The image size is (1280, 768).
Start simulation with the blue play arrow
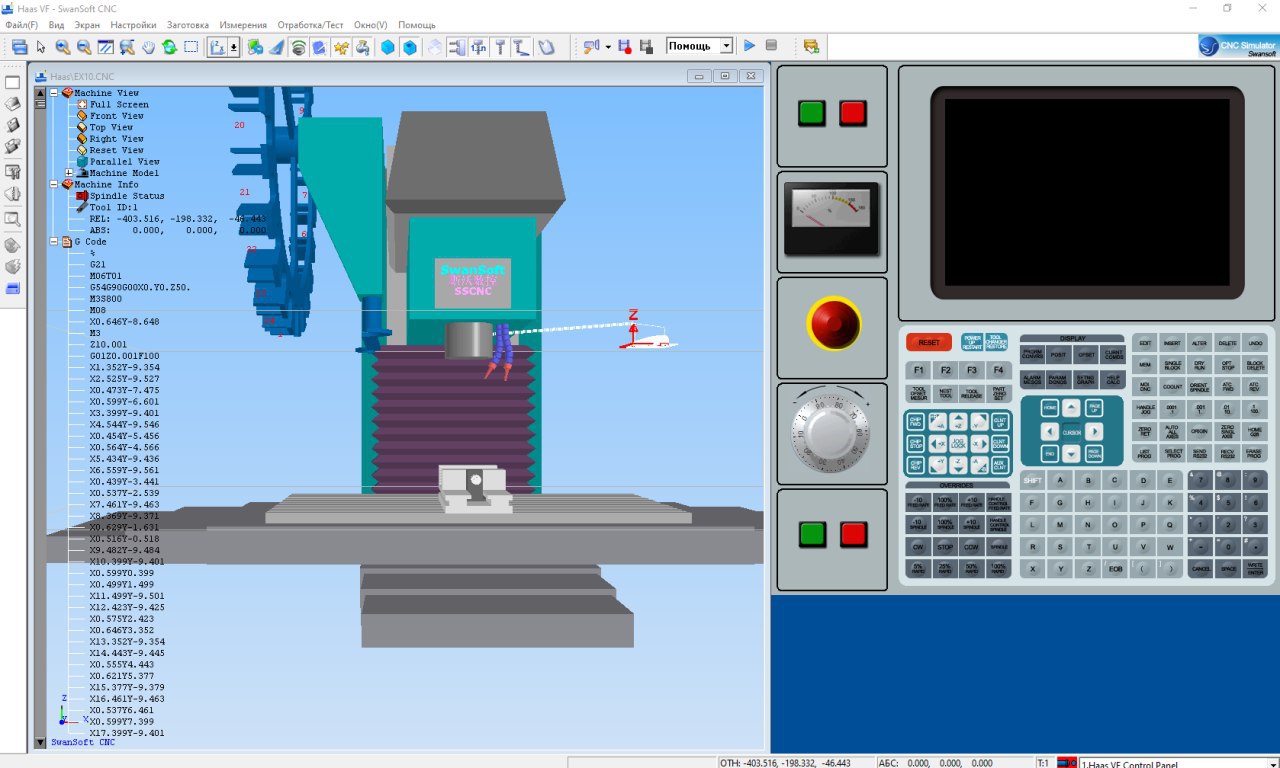(x=749, y=46)
